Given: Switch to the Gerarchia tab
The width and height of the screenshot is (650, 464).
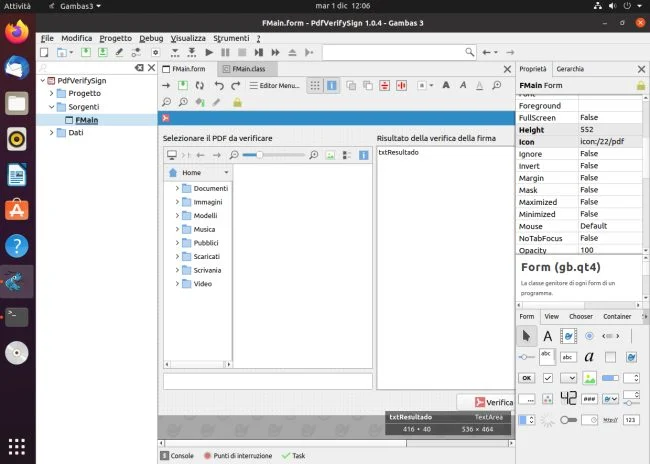Looking at the screenshot, I should click(x=570, y=69).
